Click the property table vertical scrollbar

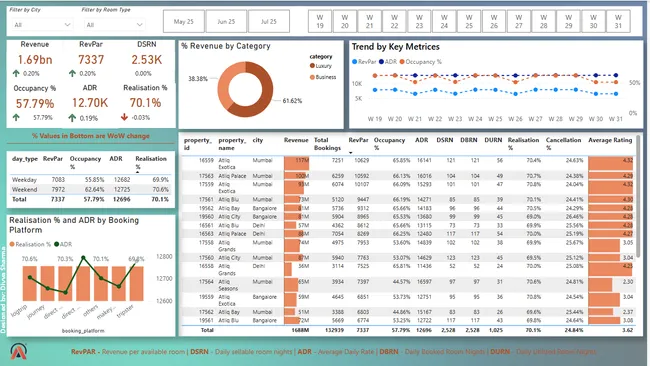(x=638, y=195)
